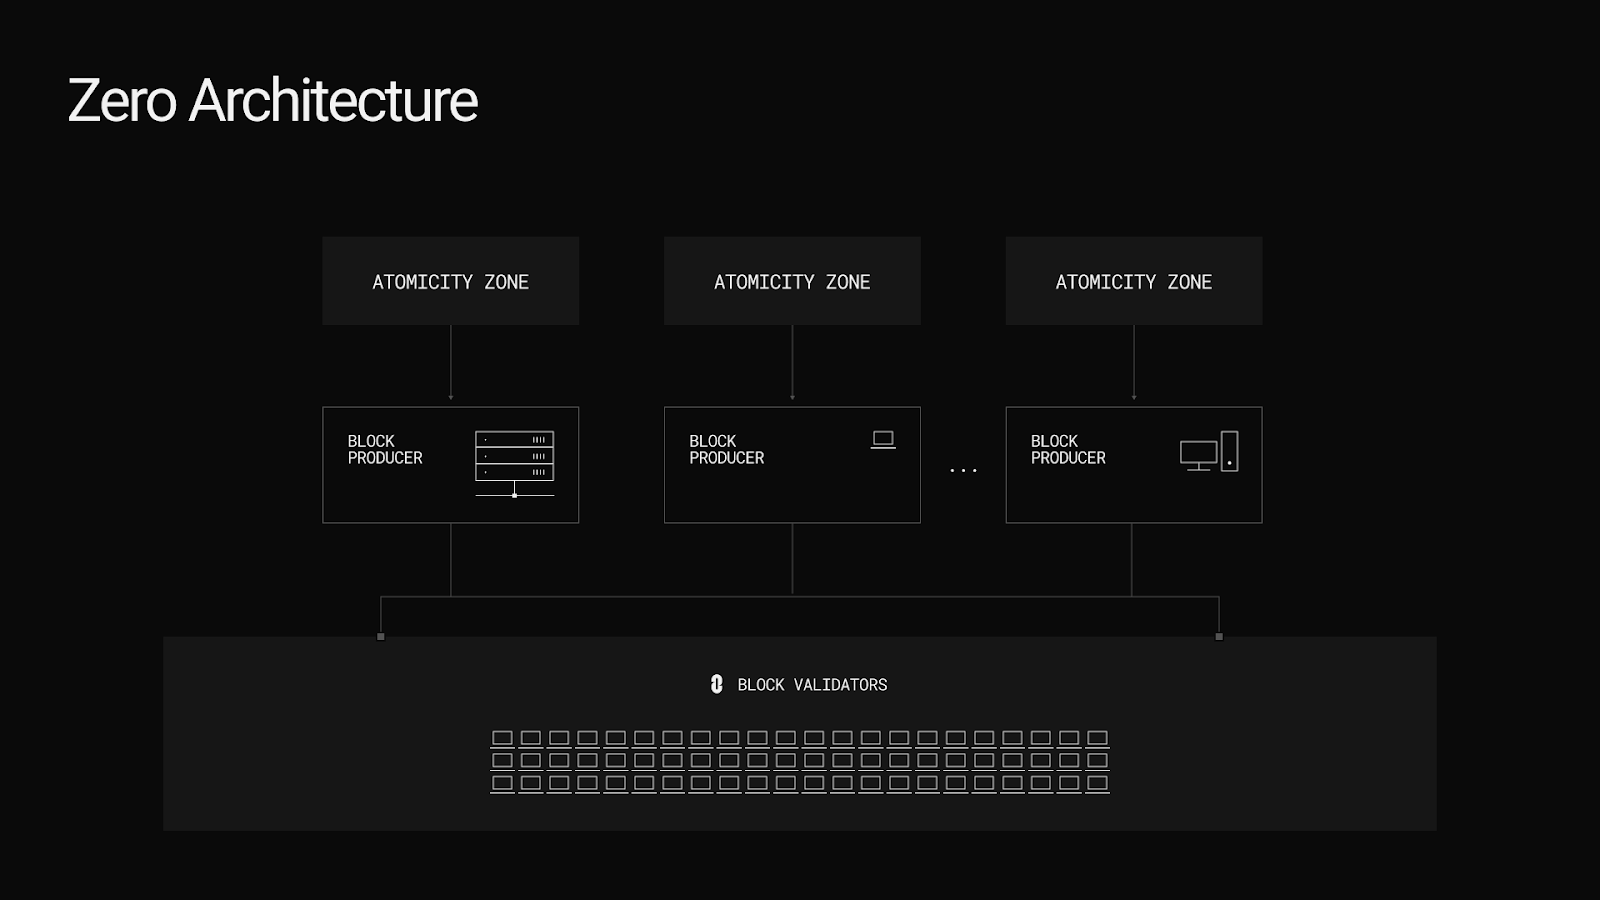Click the server rack icon in Block Producer
Viewport: 1600px width, 900px height.
pos(514,463)
